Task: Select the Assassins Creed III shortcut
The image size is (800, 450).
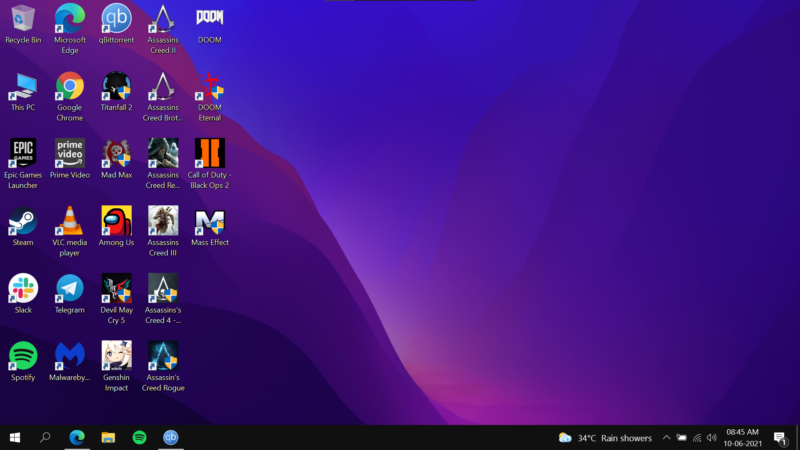Action: pyautogui.click(x=163, y=231)
